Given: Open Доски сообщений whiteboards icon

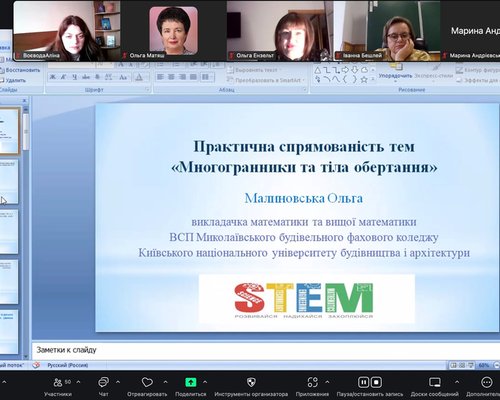Looking at the screenshot, I should pos(435,382).
